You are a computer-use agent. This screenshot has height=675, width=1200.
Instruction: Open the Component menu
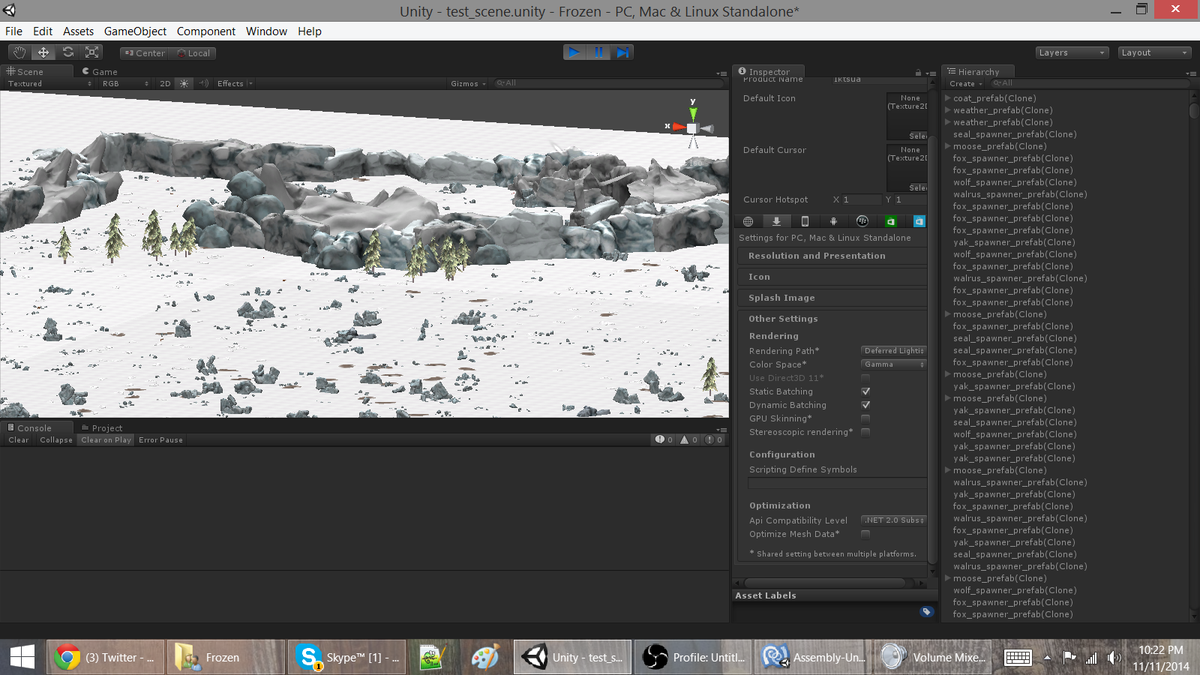point(206,31)
